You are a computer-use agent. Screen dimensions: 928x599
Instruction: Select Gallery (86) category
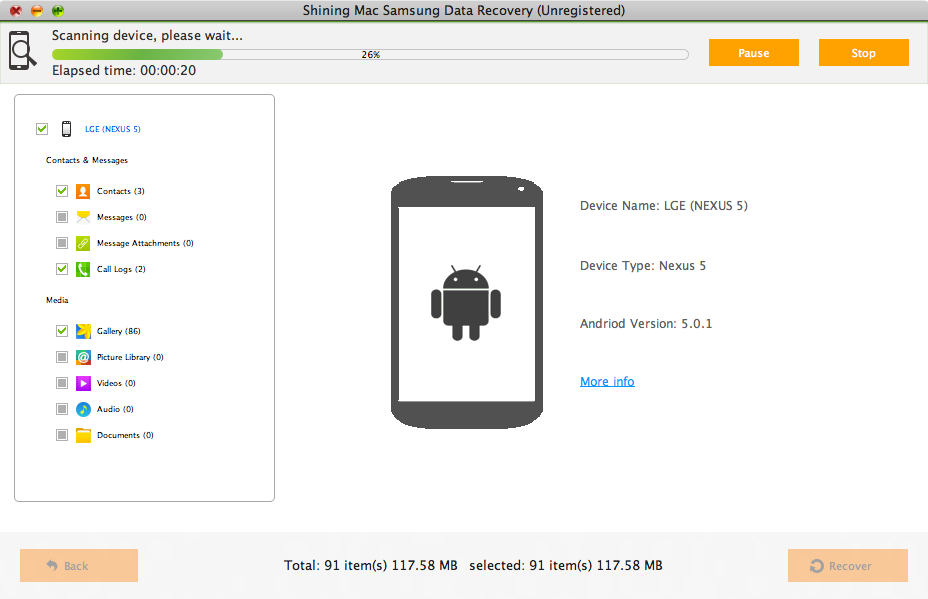(x=119, y=331)
